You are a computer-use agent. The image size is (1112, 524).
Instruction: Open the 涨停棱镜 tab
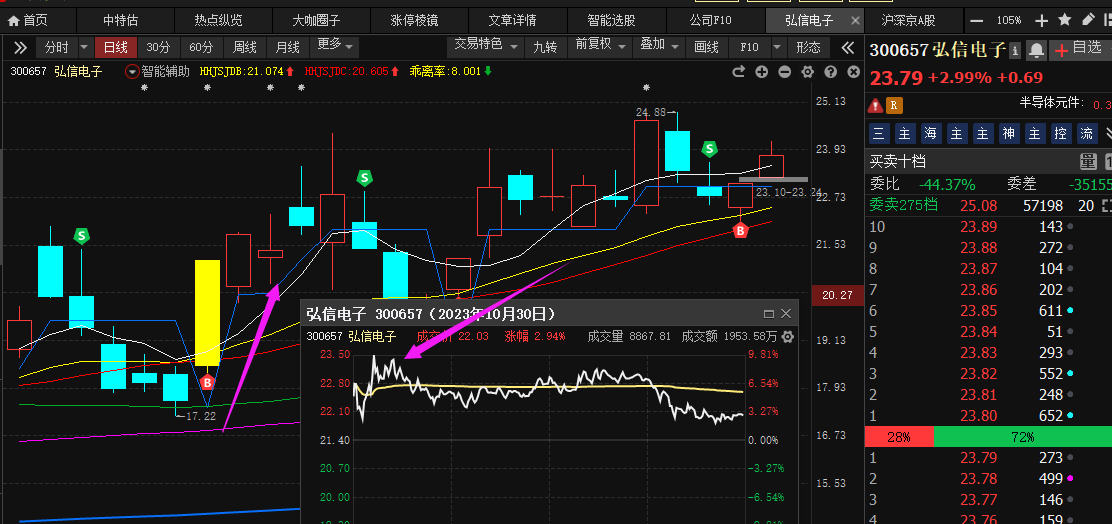pyautogui.click(x=415, y=20)
